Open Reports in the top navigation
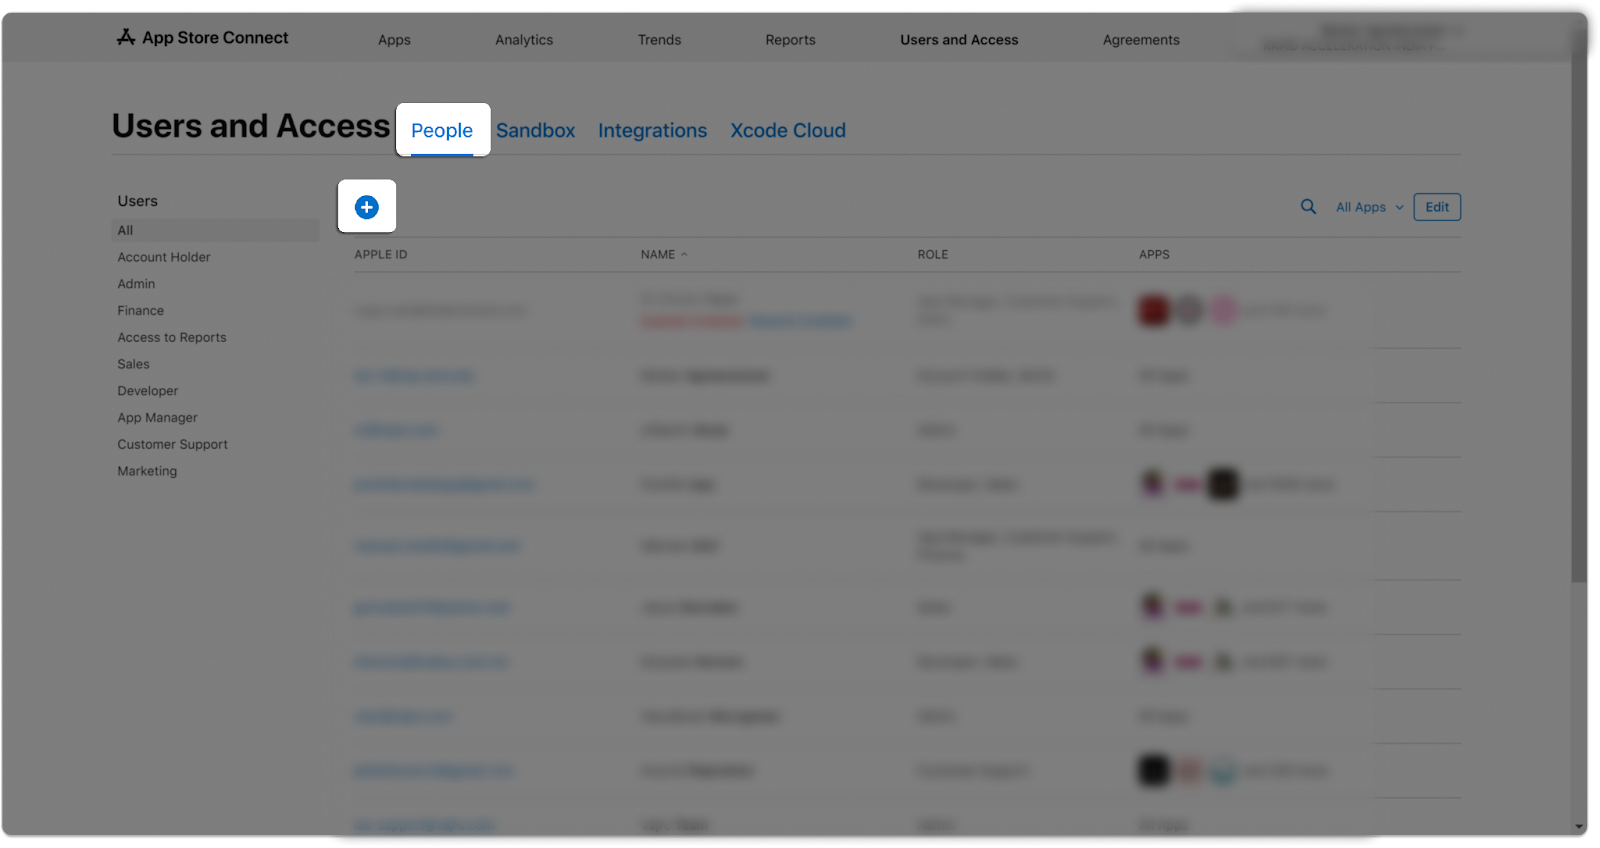This screenshot has height=848, width=1600. (790, 40)
